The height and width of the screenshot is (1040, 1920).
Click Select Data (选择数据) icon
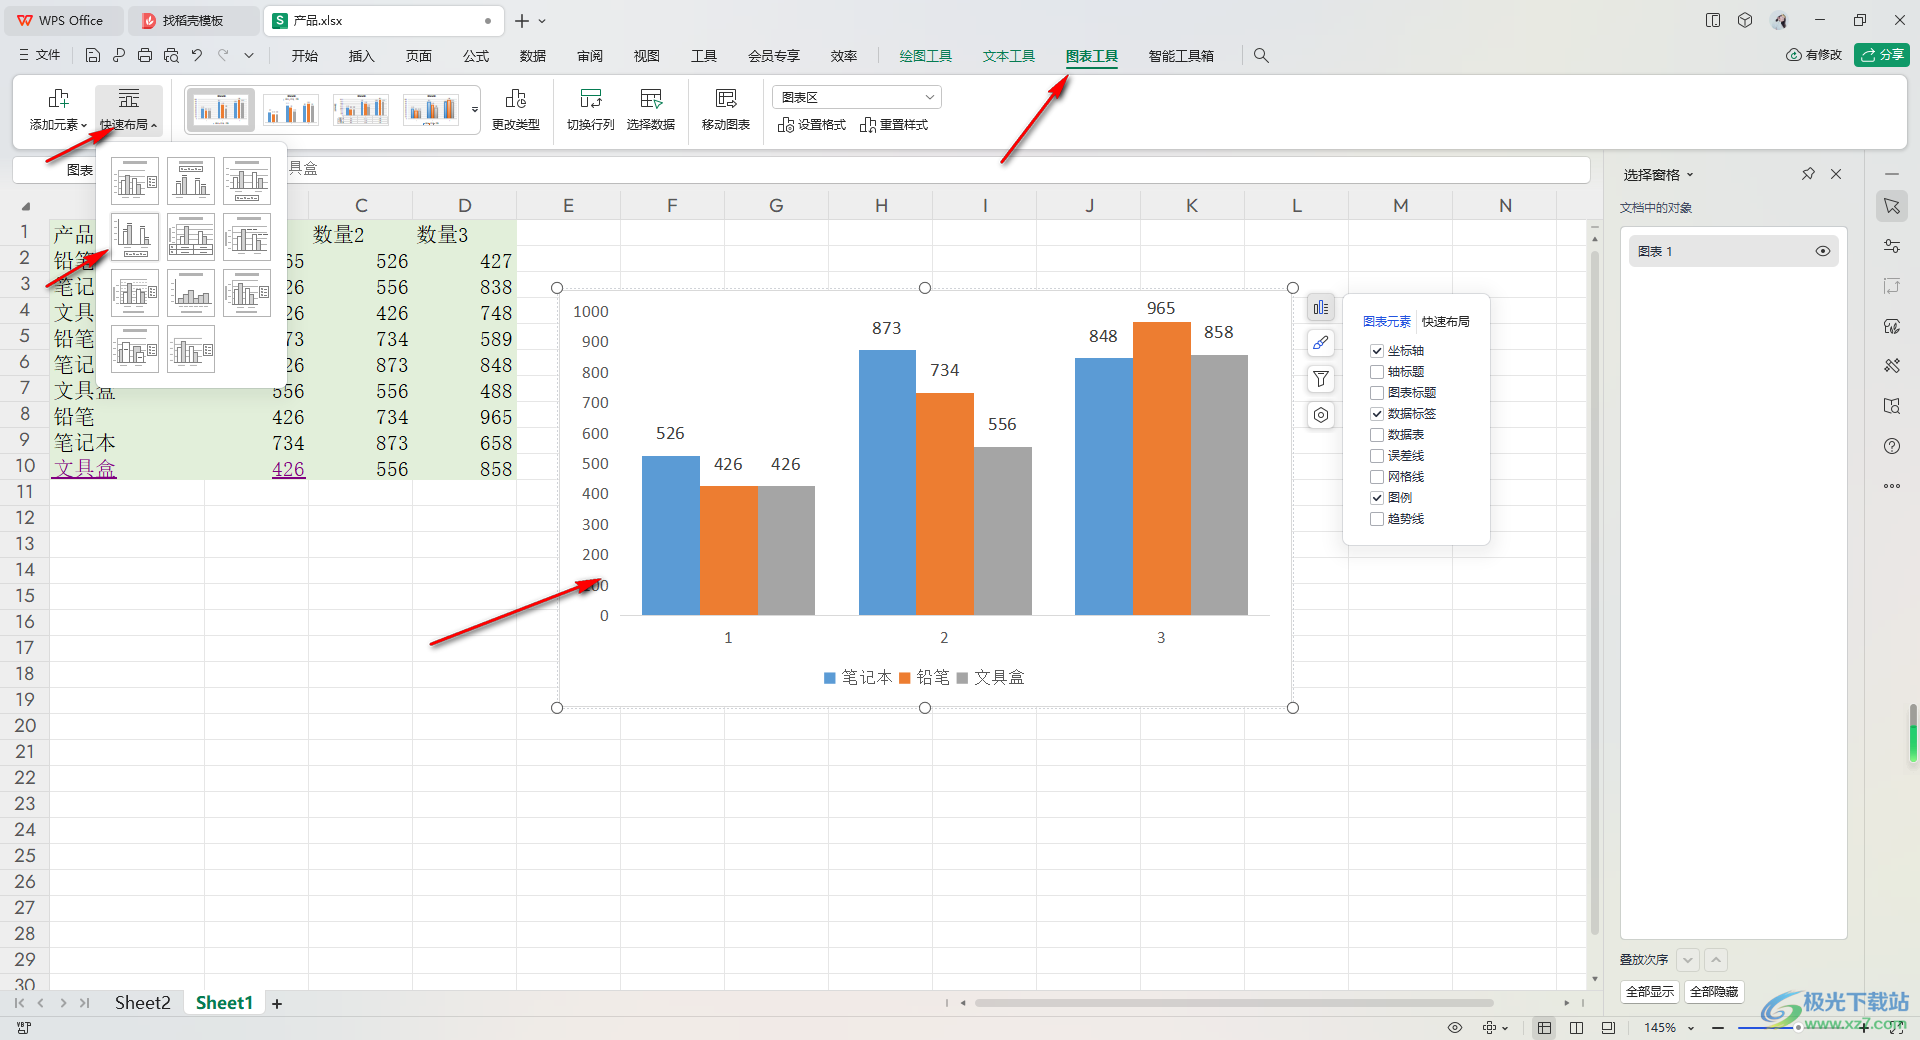651,98
